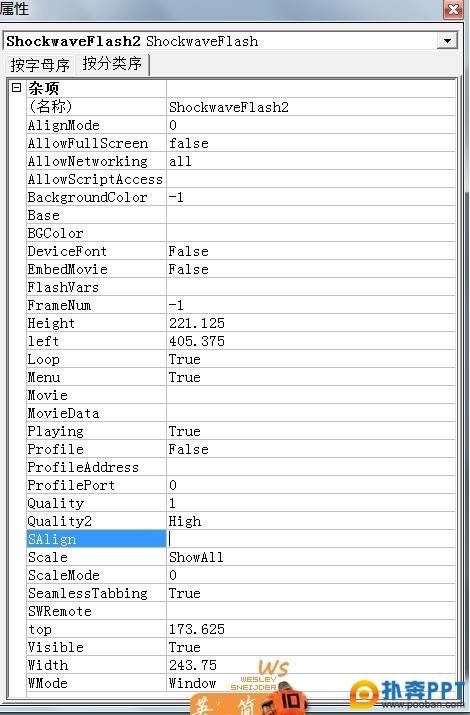Viewport: 470px width, 715px height.
Task: Select the EmbedMovie property
Action: (96, 269)
